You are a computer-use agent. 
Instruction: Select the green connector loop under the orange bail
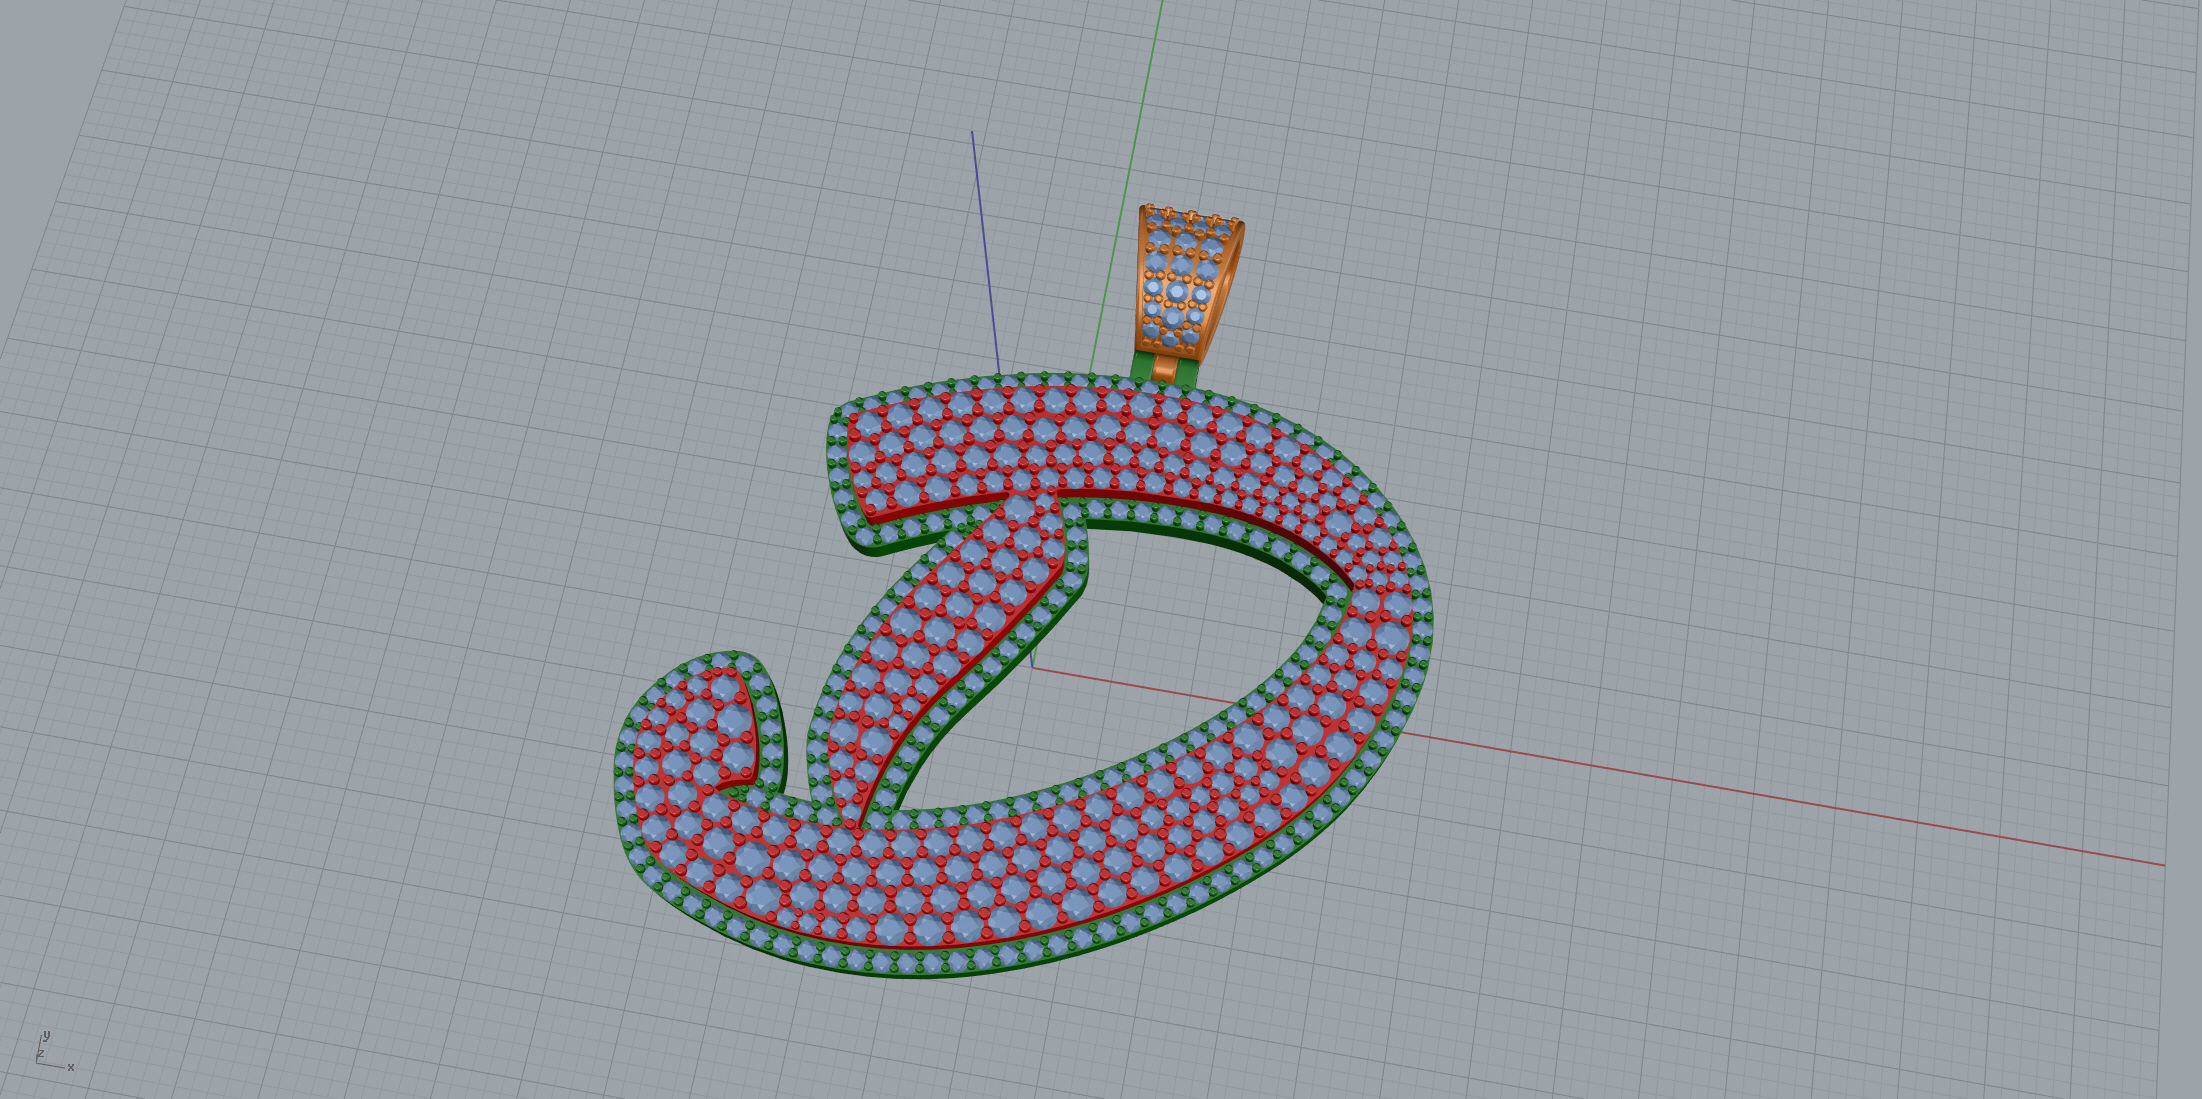point(1163,368)
